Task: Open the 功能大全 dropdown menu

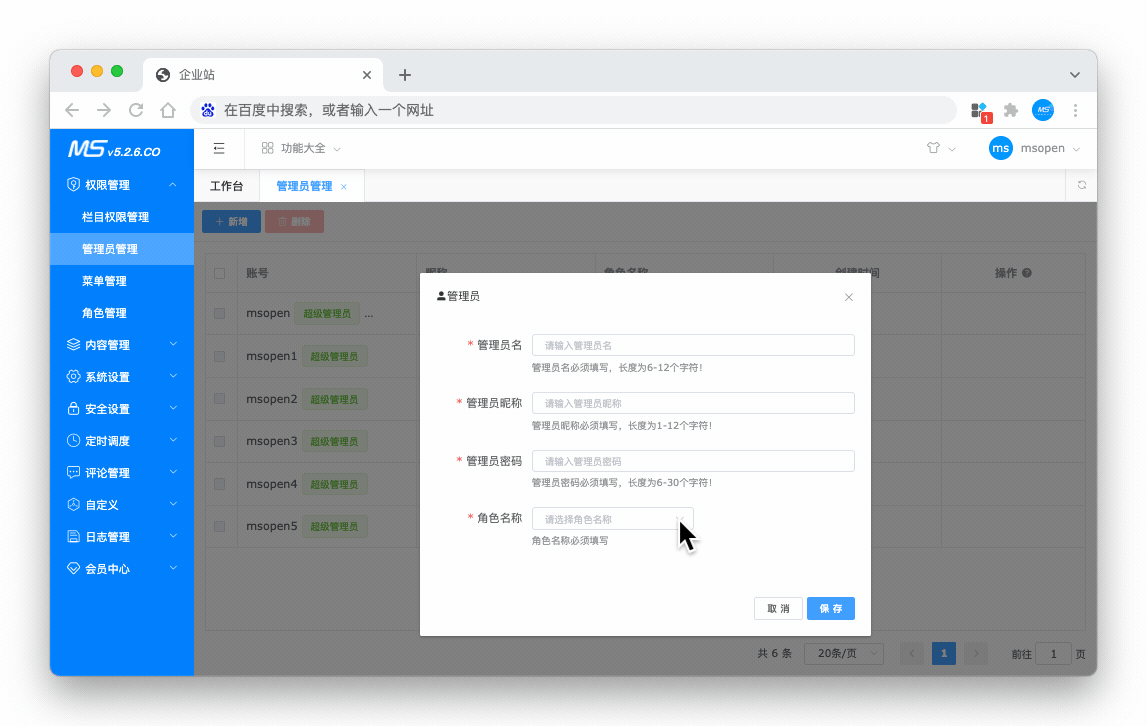Action: pyautogui.click(x=301, y=148)
